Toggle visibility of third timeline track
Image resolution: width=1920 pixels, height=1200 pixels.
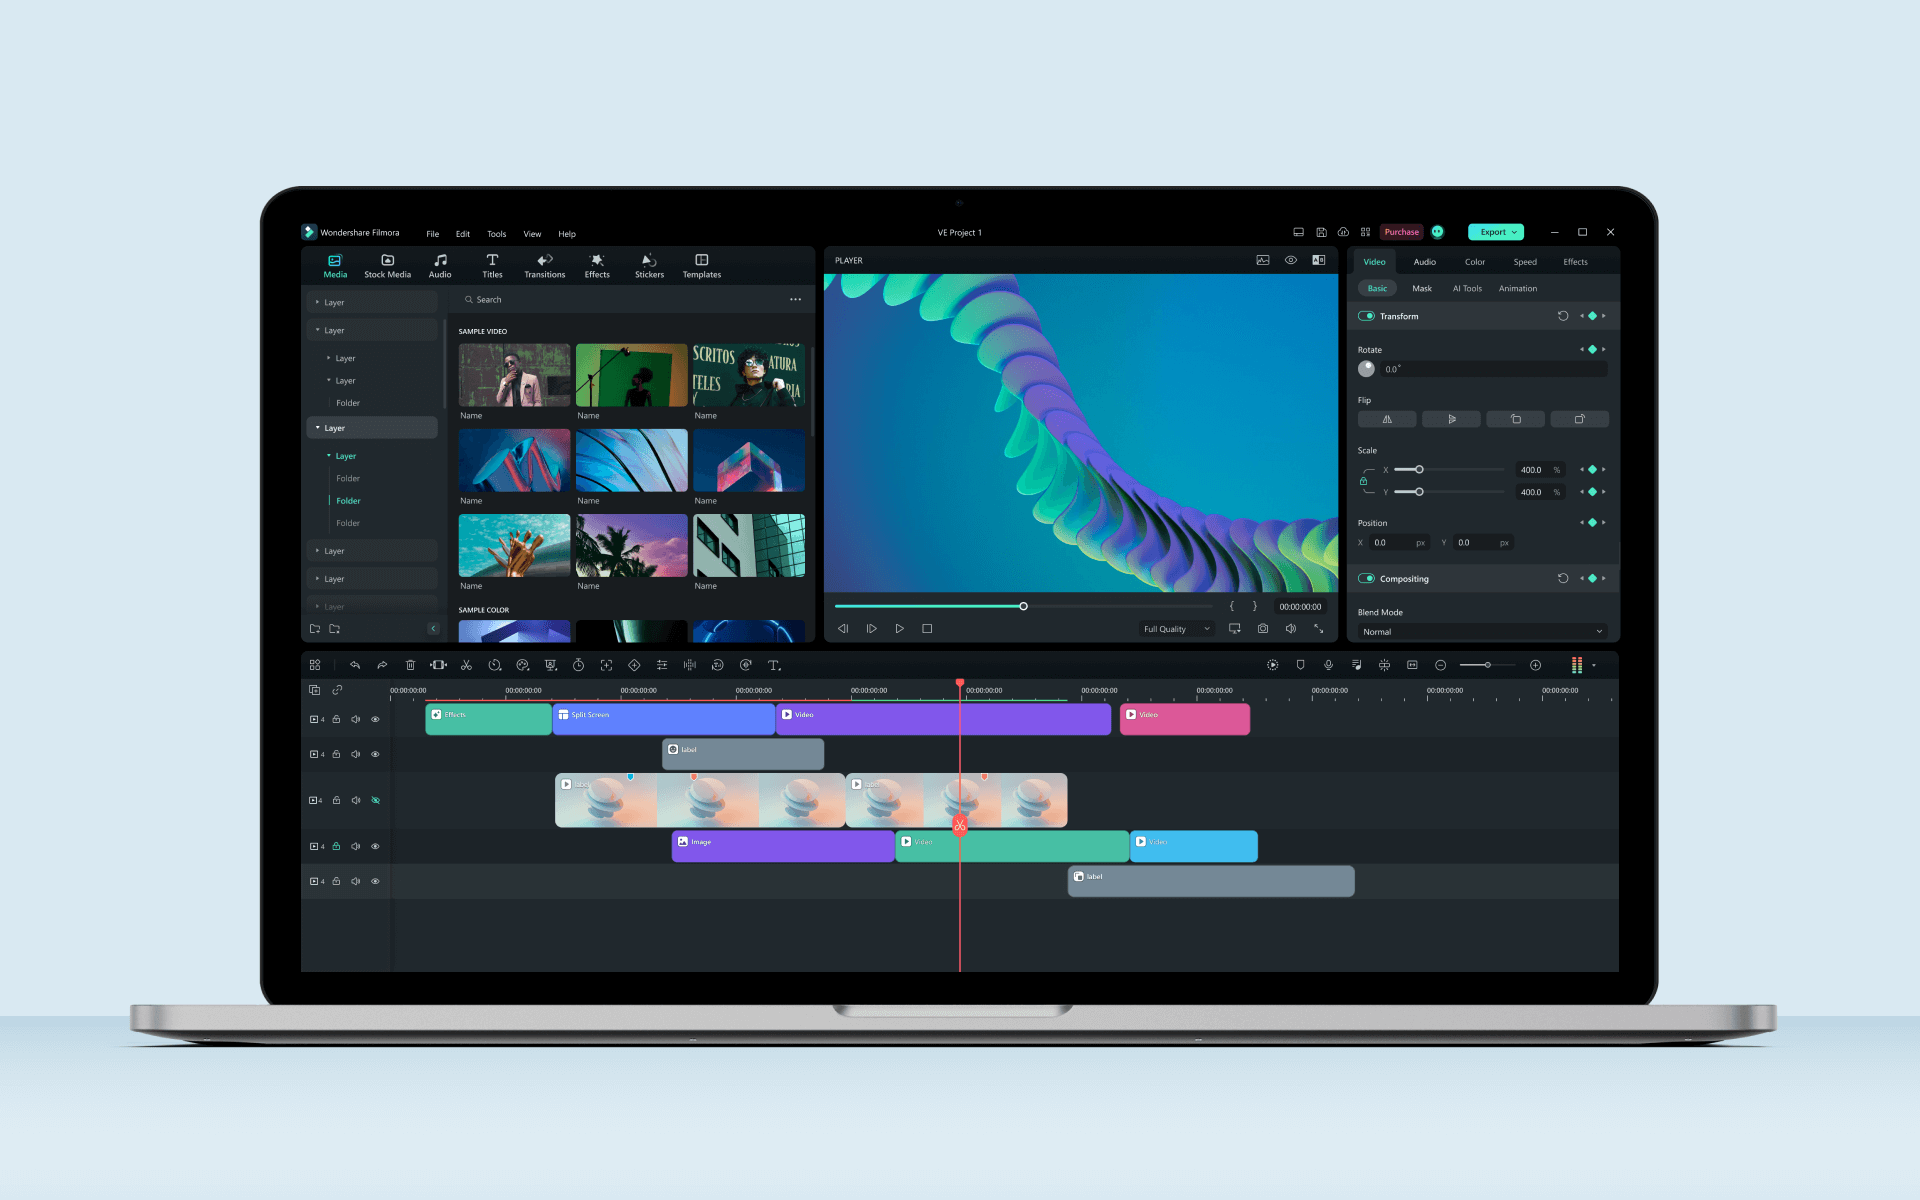tap(376, 800)
